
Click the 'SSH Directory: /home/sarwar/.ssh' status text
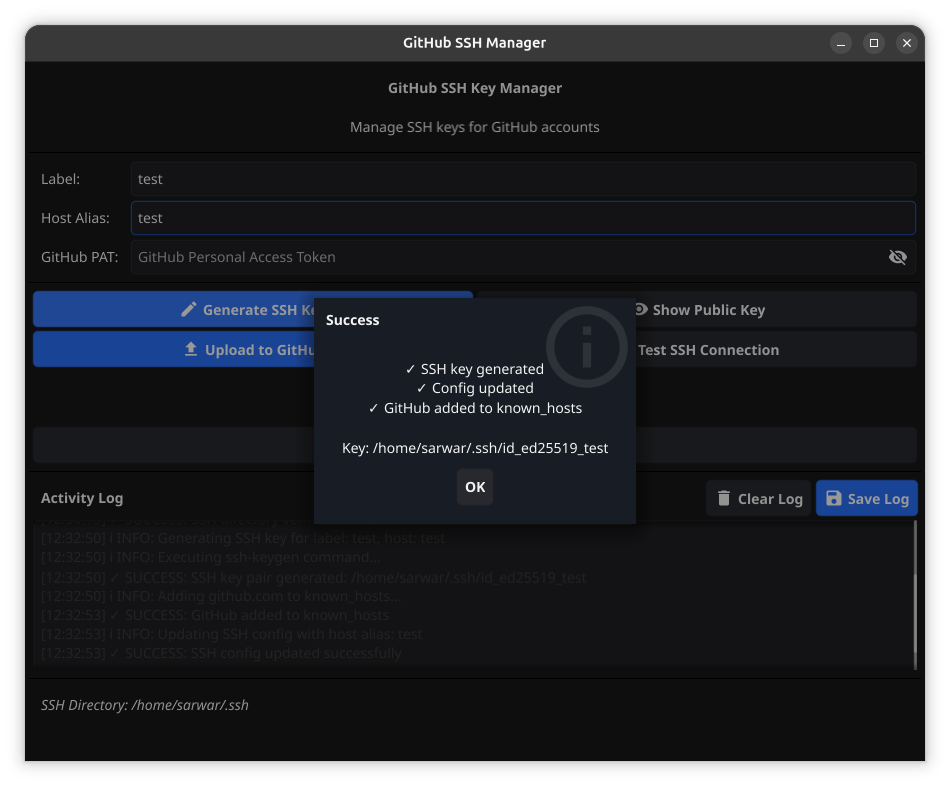[145, 705]
